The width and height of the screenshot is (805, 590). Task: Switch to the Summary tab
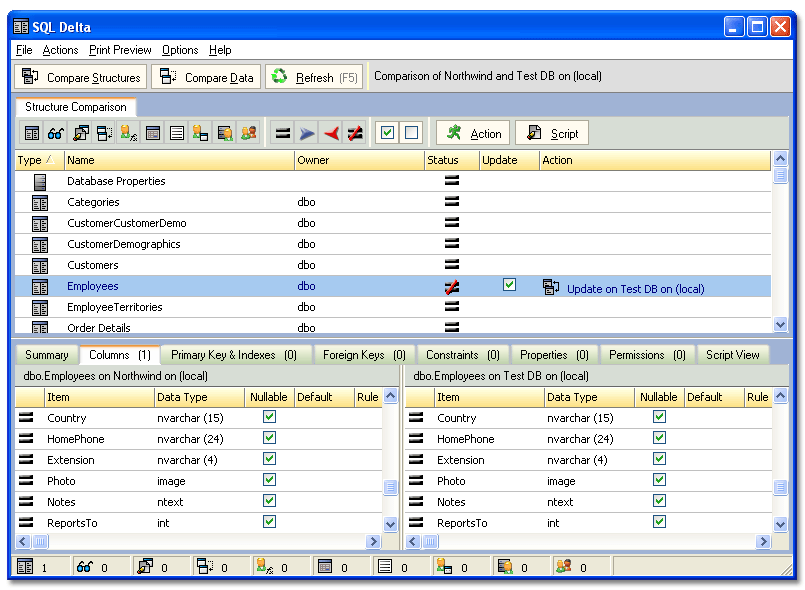47,355
